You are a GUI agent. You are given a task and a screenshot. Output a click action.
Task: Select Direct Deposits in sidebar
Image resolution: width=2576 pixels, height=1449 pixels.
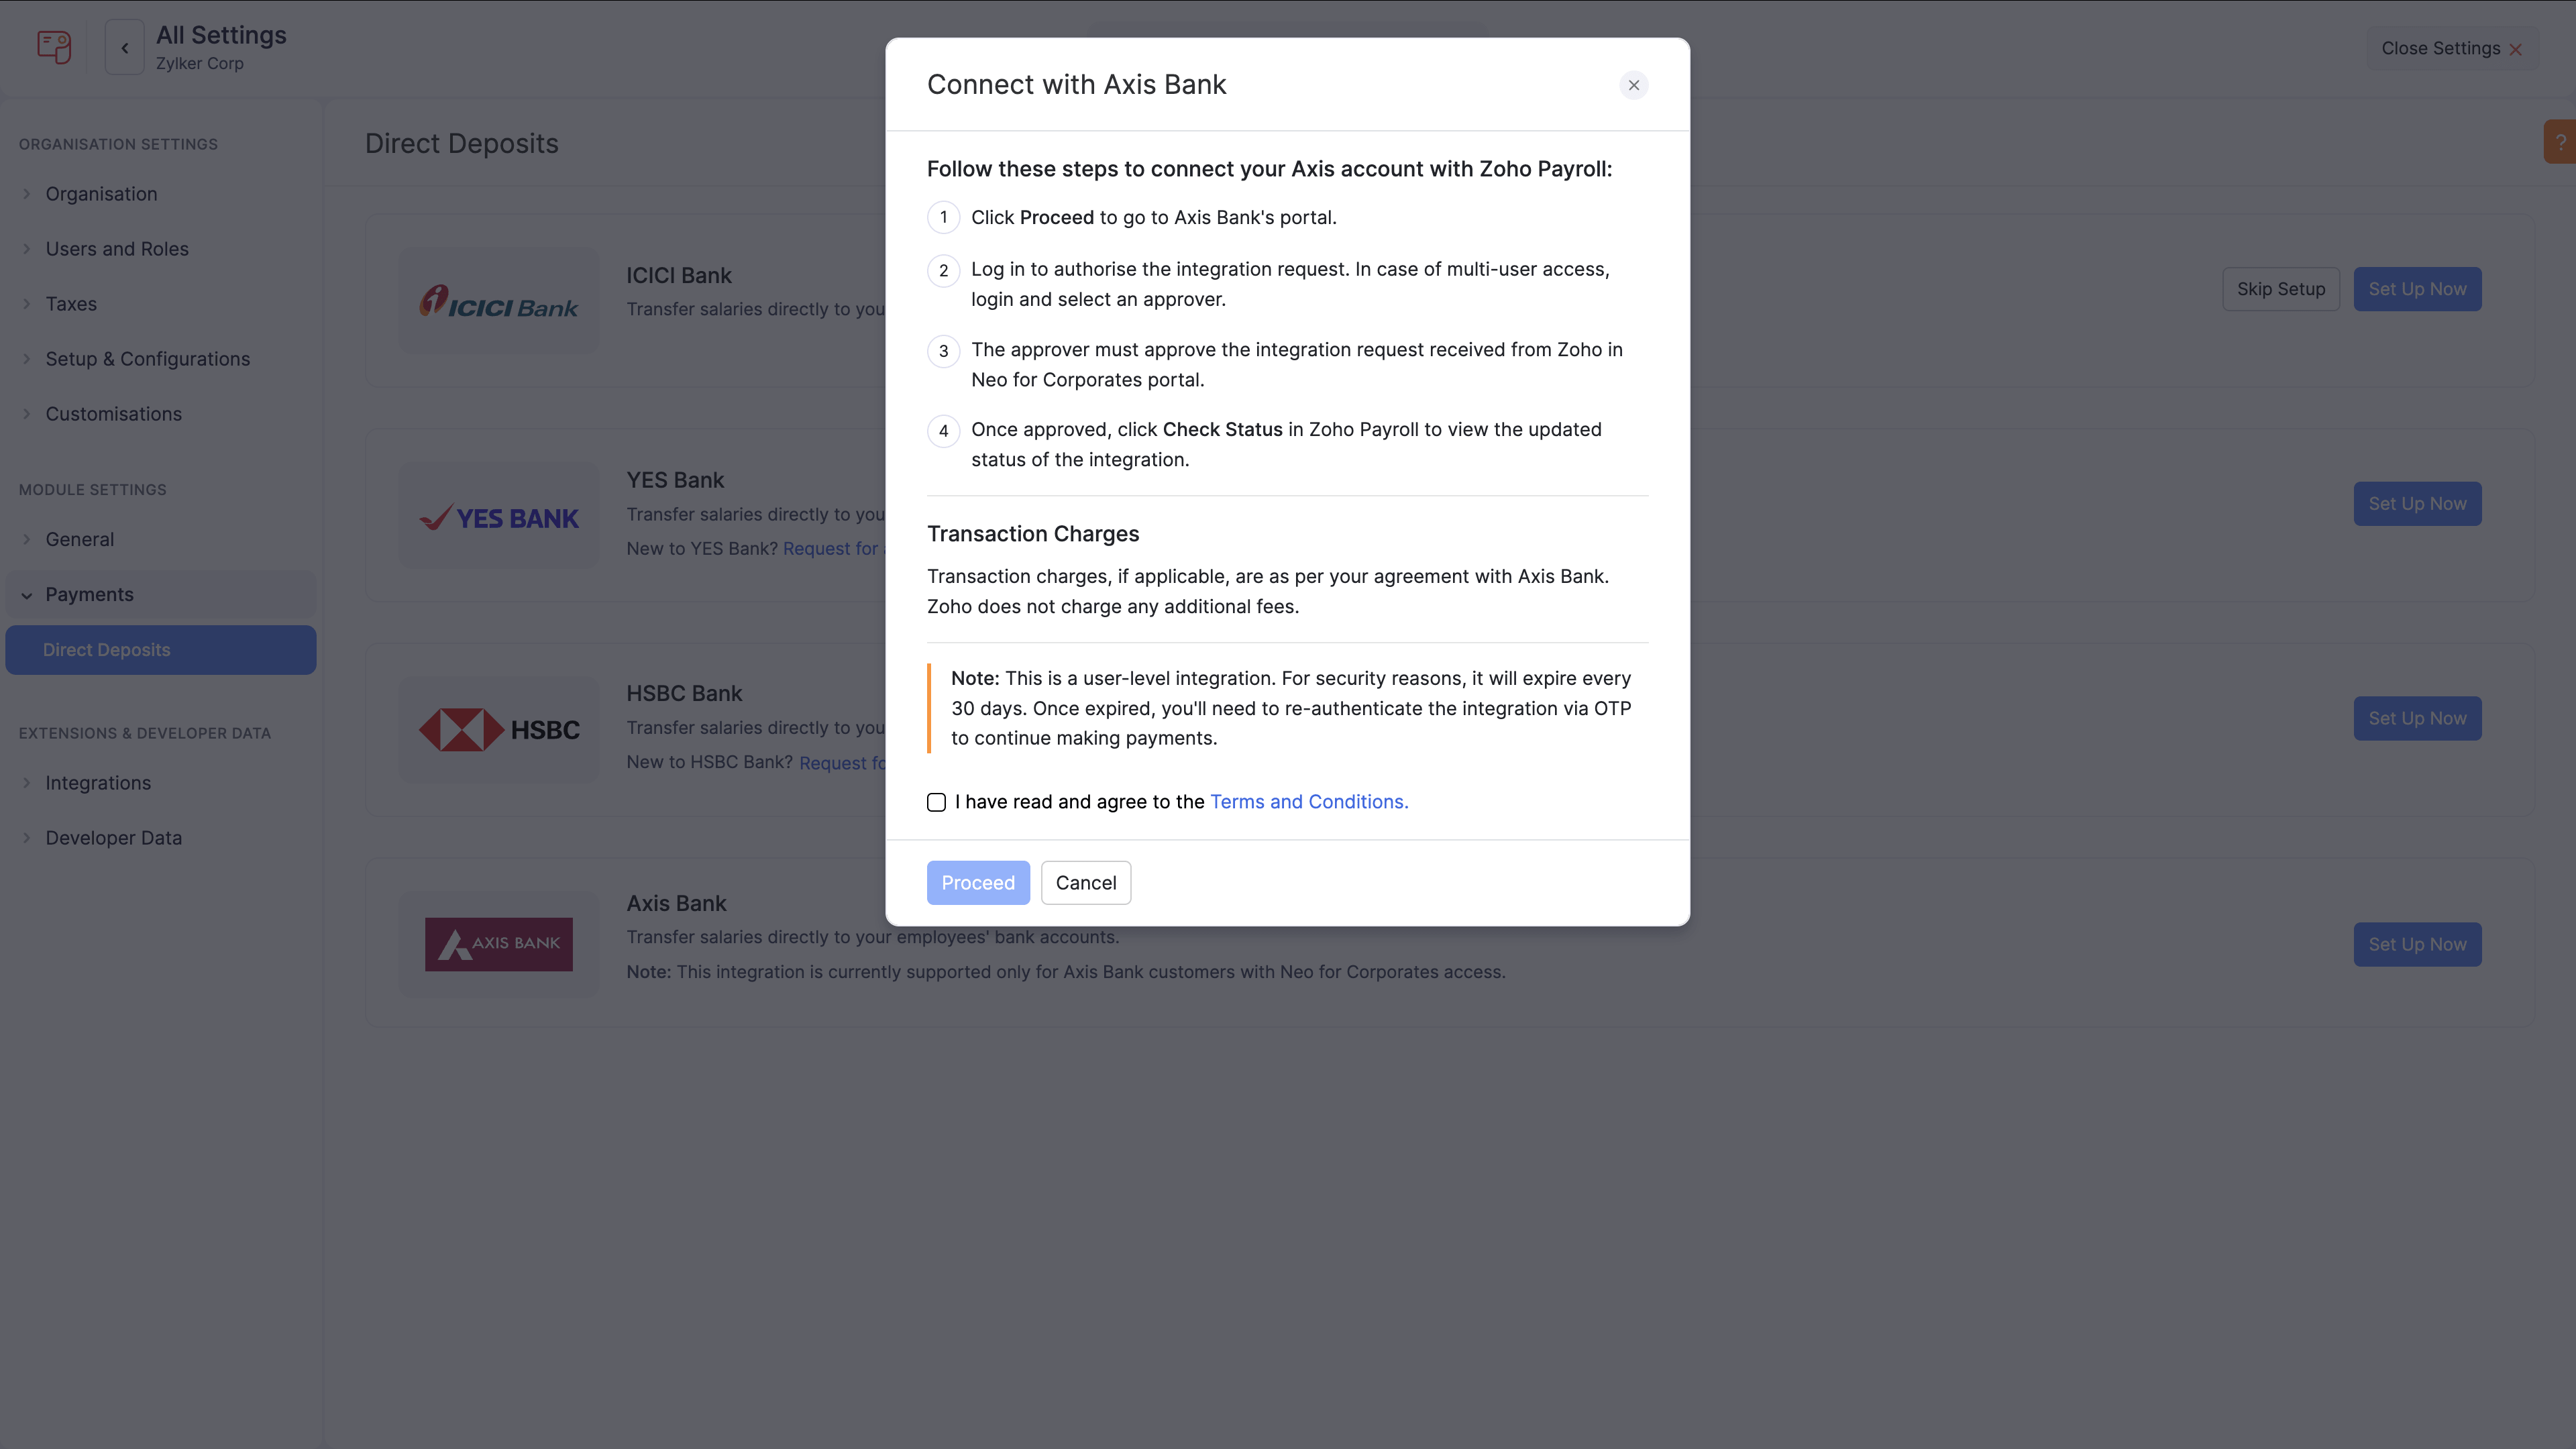161,650
